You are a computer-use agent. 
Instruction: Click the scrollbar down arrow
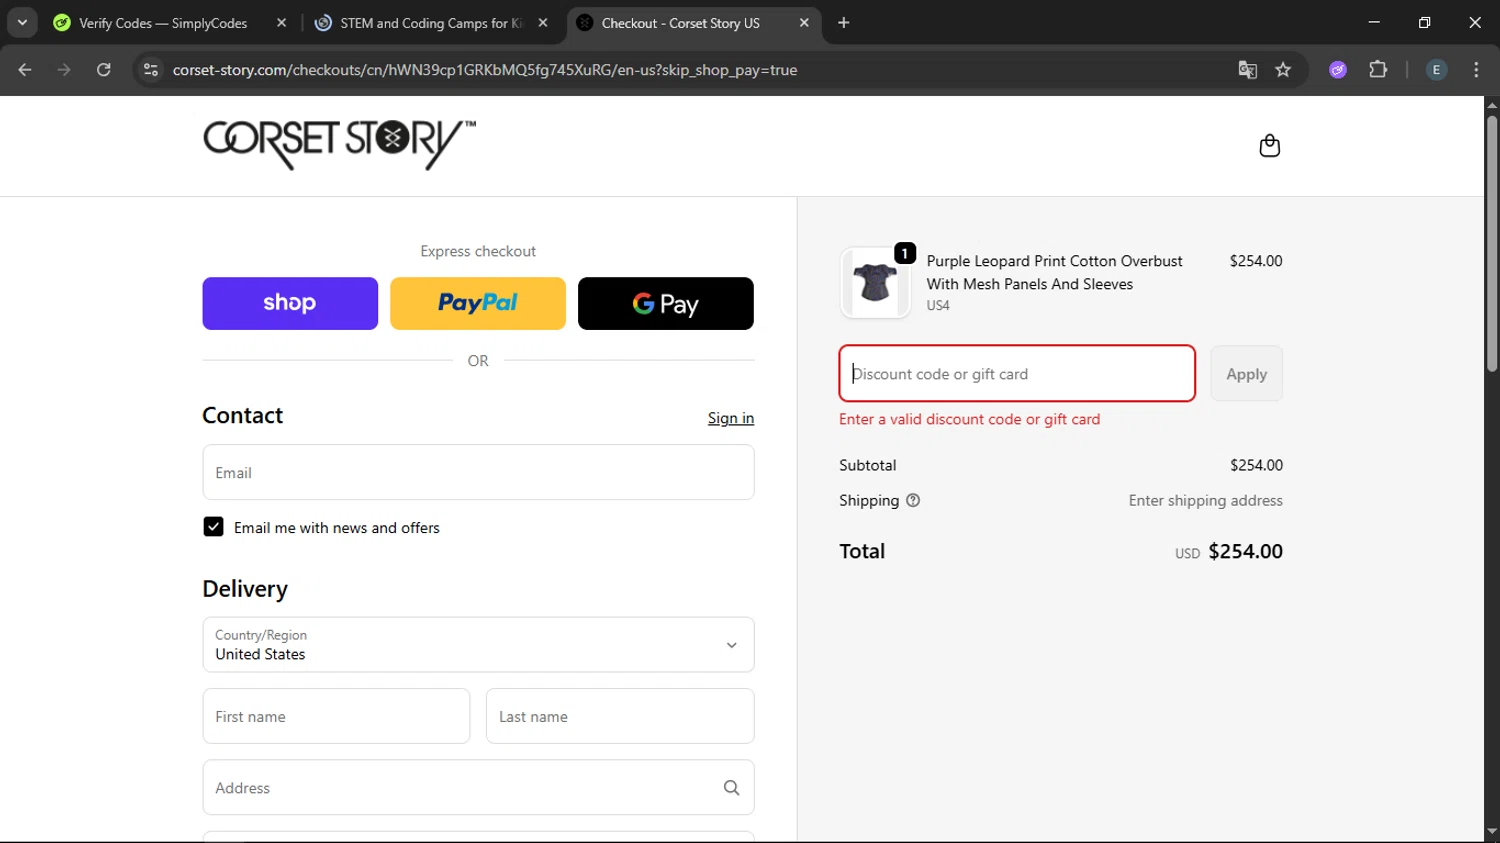coord(1491,832)
